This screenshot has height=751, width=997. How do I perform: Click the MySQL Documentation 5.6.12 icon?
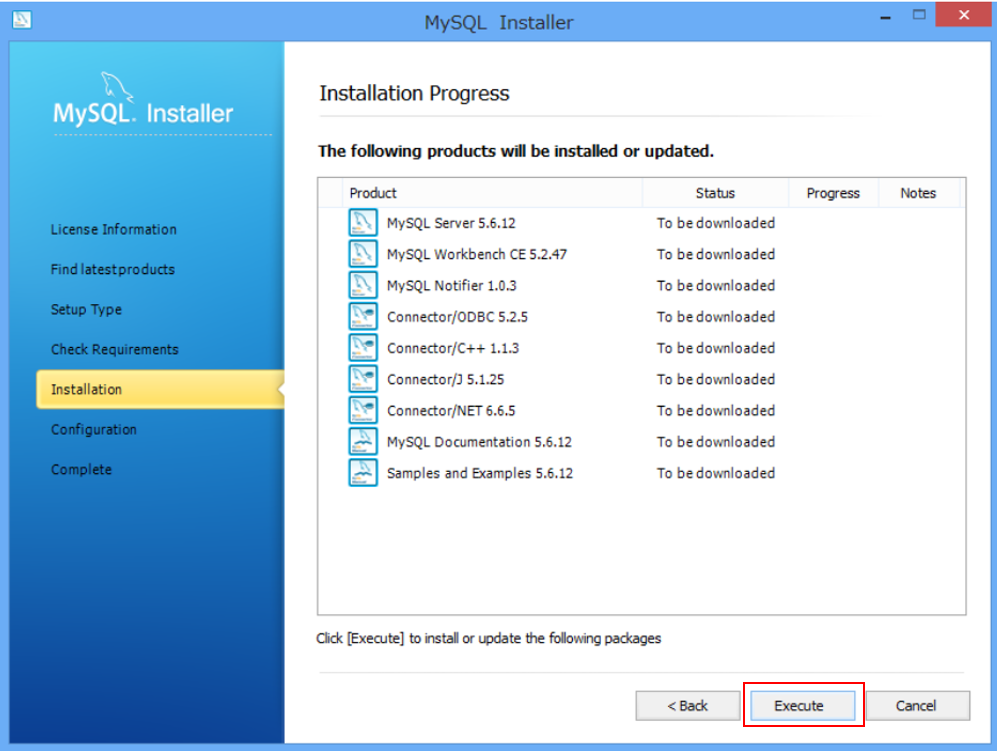[x=362, y=441]
